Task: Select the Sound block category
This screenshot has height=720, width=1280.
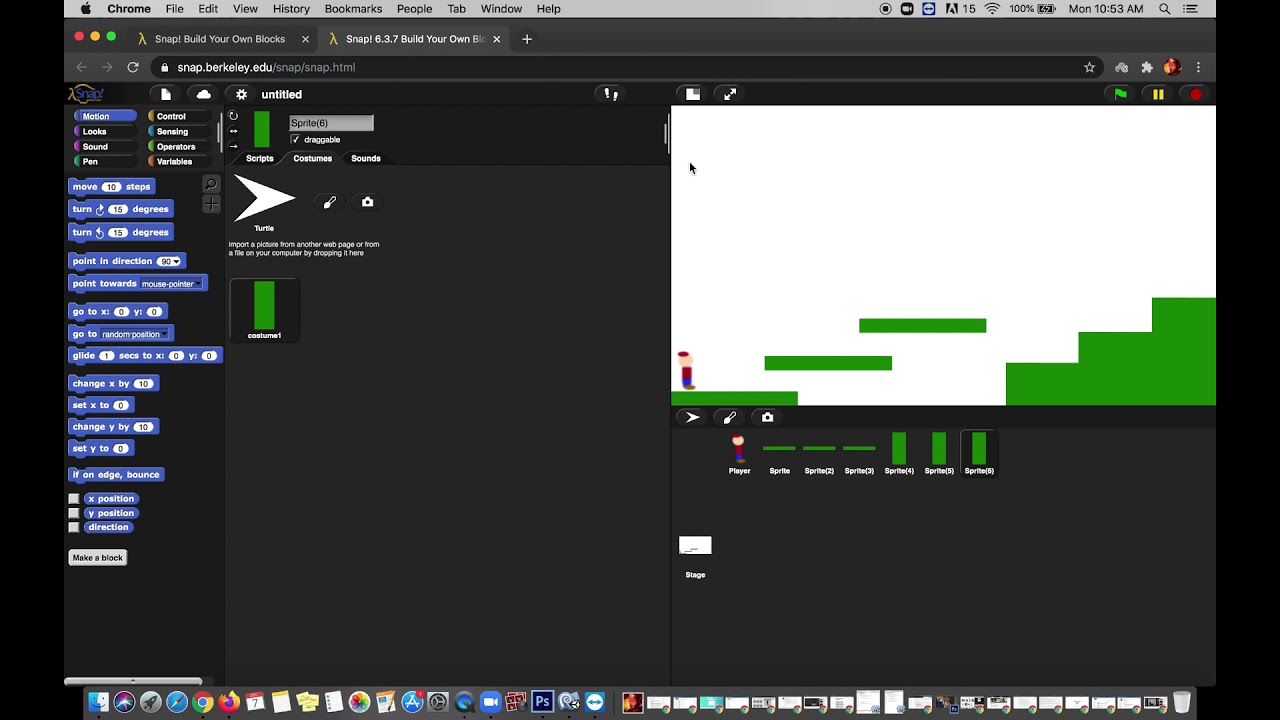Action: coord(104,146)
